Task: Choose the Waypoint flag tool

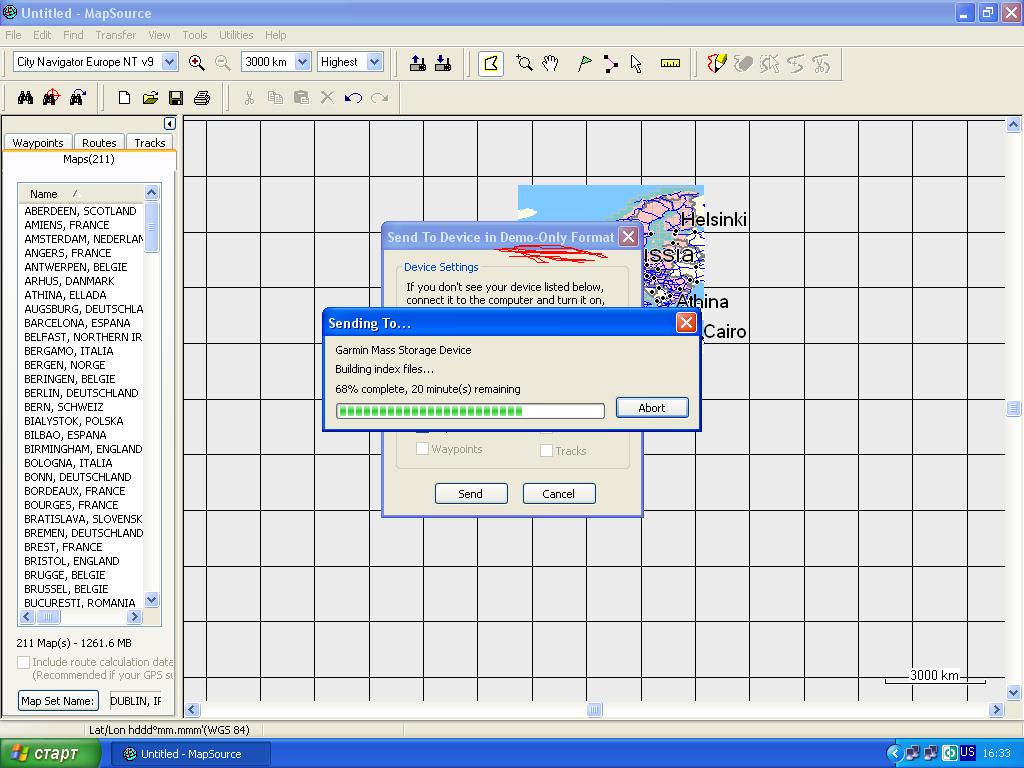Action: tap(585, 63)
